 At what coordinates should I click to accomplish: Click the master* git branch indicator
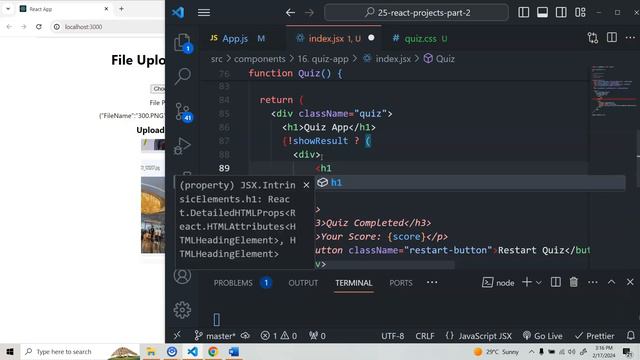click(215, 336)
